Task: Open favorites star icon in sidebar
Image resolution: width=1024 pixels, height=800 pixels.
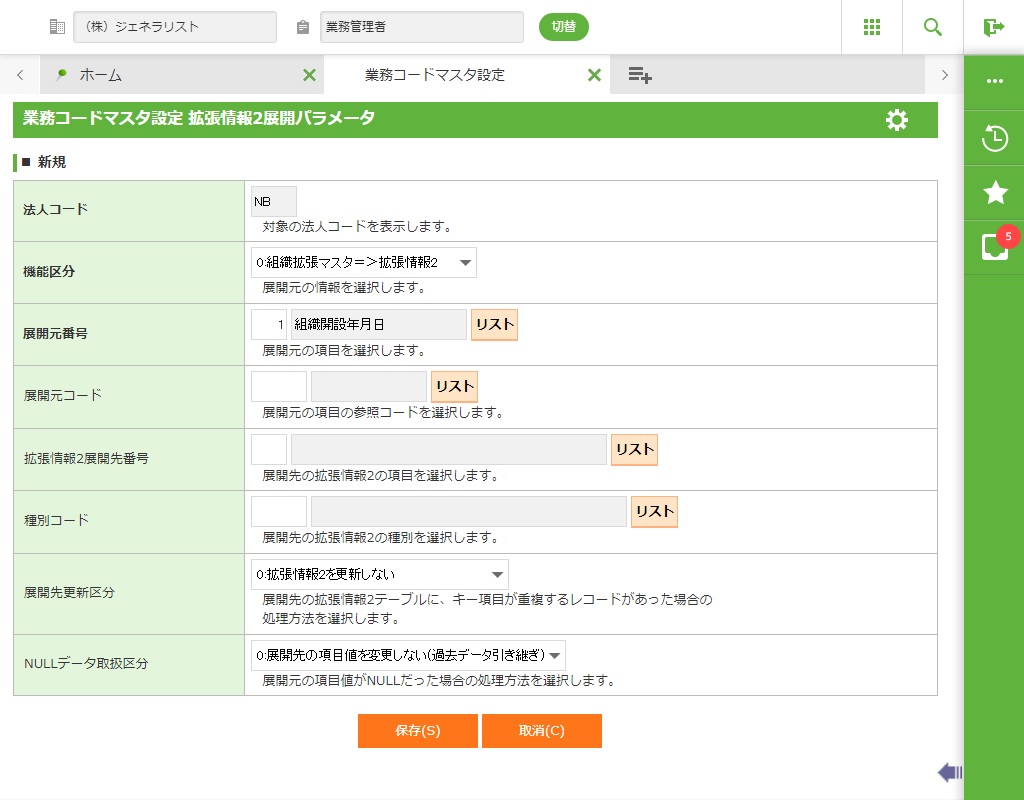Action: tap(994, 193)
